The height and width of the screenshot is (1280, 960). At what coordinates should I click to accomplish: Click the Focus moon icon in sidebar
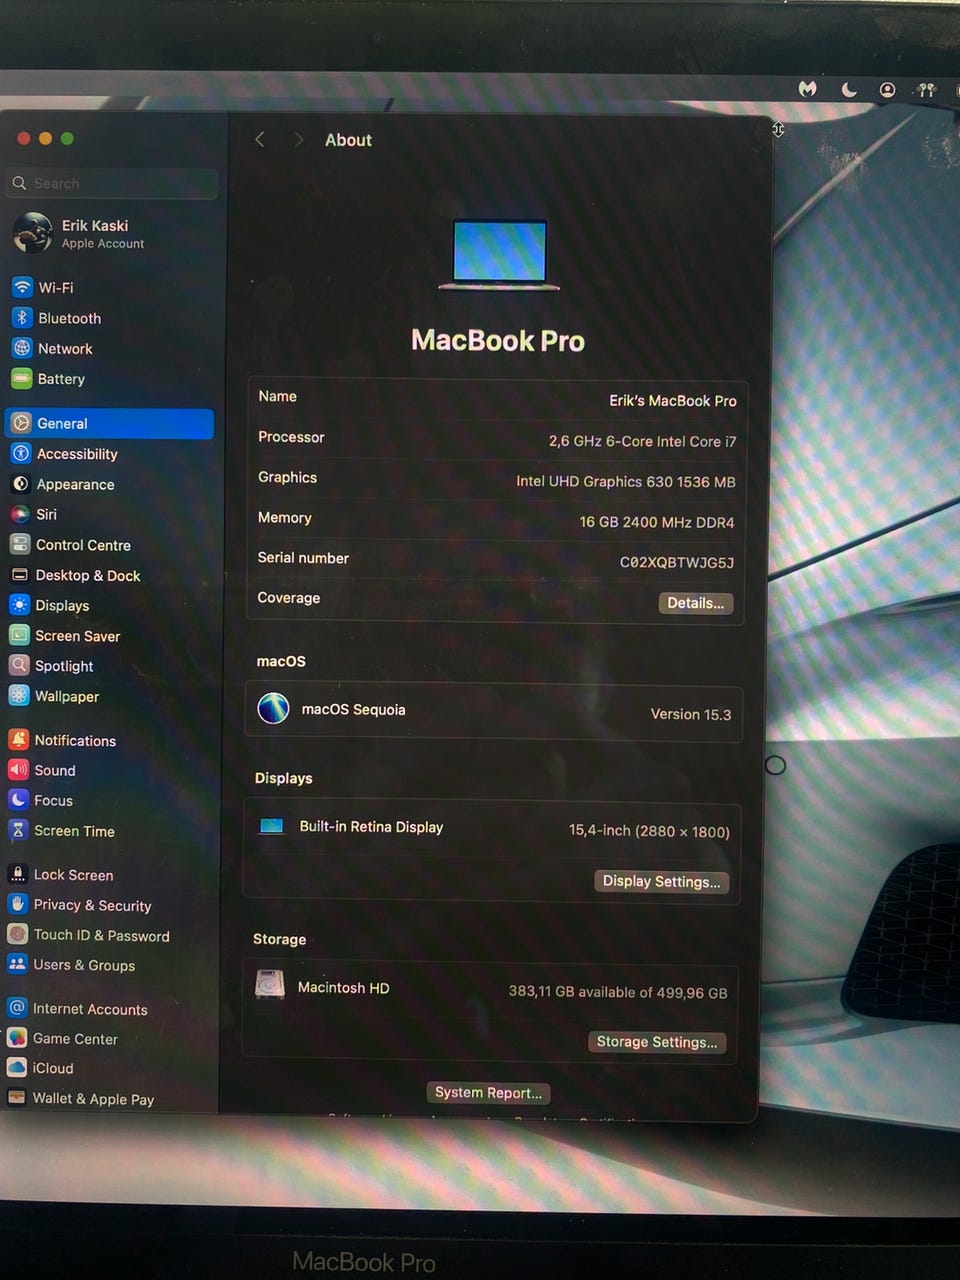pyautogui.click(x=18, y=800)
